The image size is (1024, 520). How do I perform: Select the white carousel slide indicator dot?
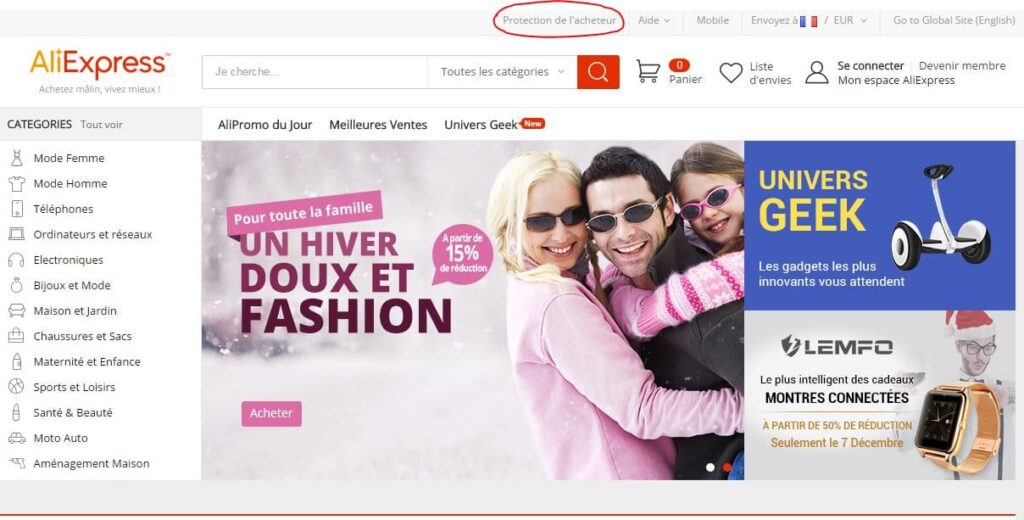coord(711,467)
